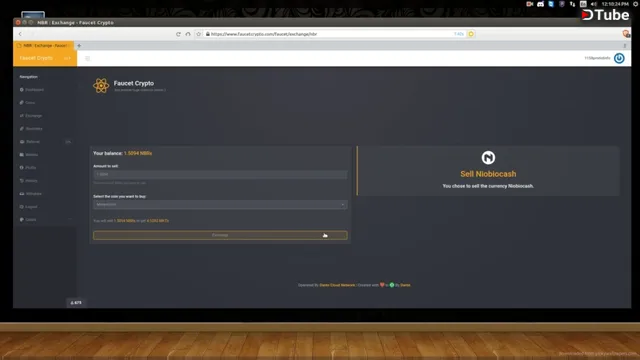Open the browser menu three-dots icon
640x360 pixels.
coord(624,46)
